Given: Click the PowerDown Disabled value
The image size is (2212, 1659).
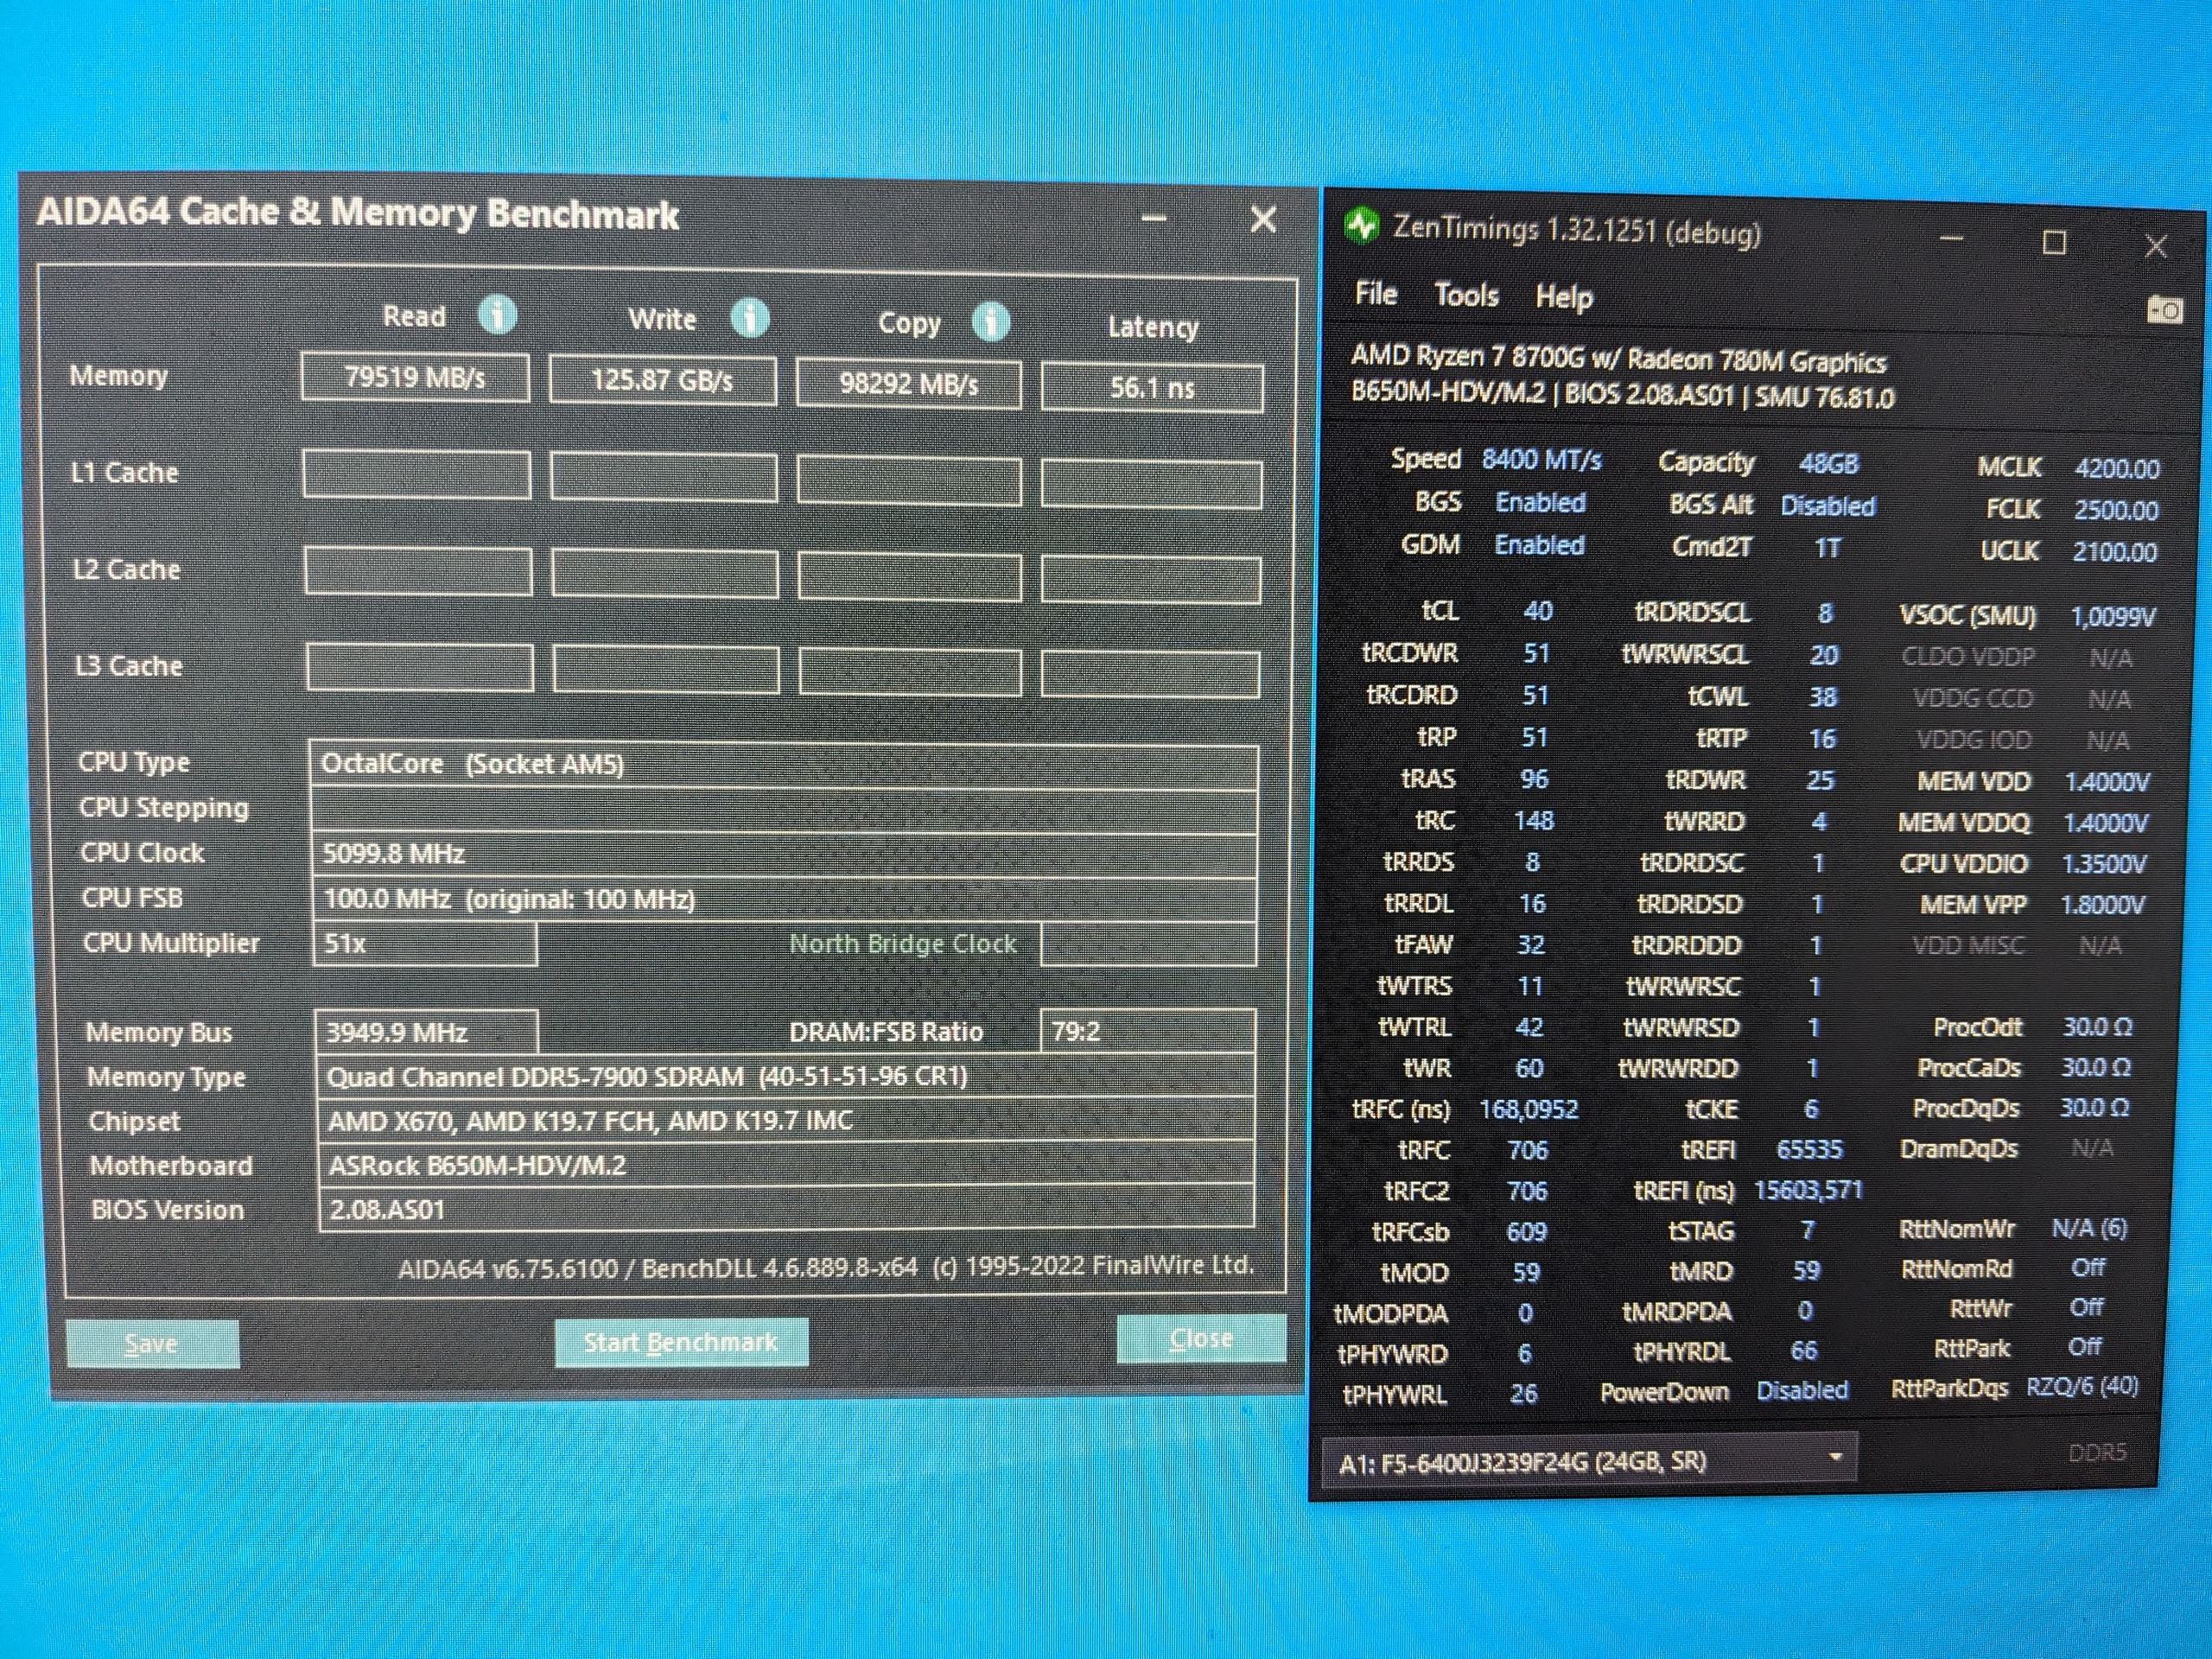Looking at the screenshot, I should pyautogui.click(x=1802, y=1390).
